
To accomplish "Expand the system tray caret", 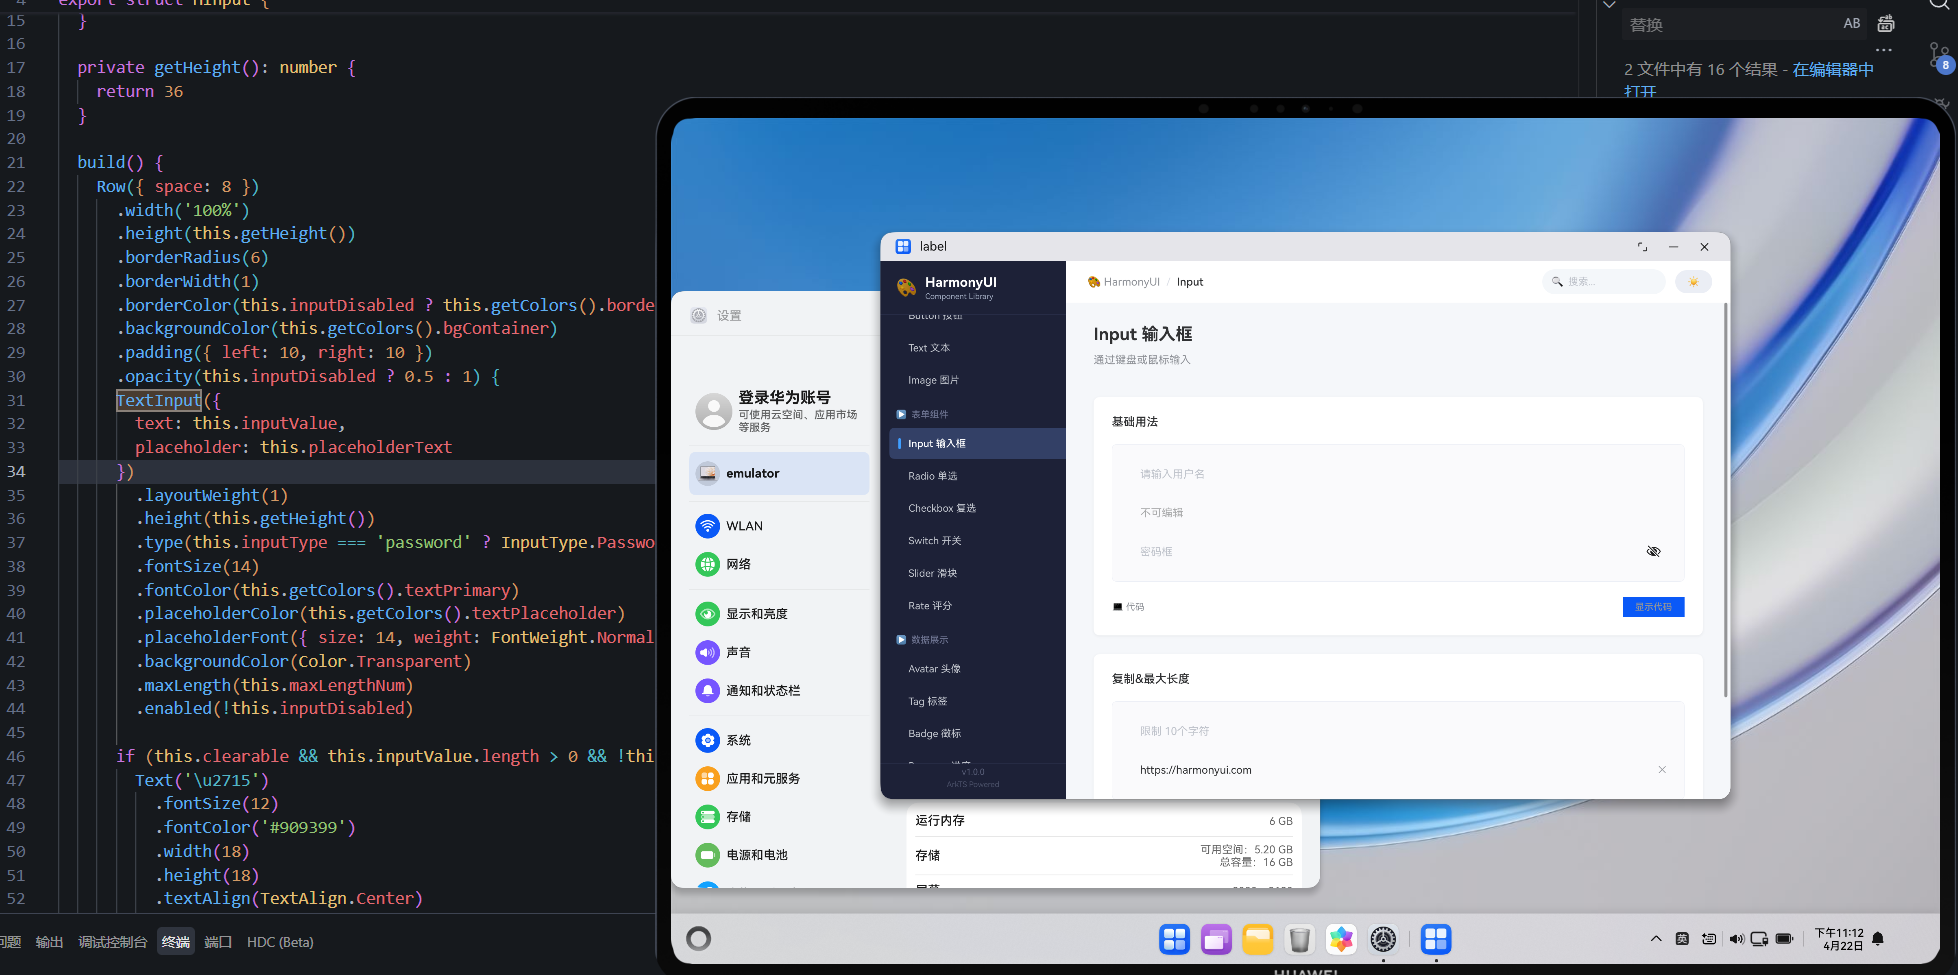I will 1656,939.
